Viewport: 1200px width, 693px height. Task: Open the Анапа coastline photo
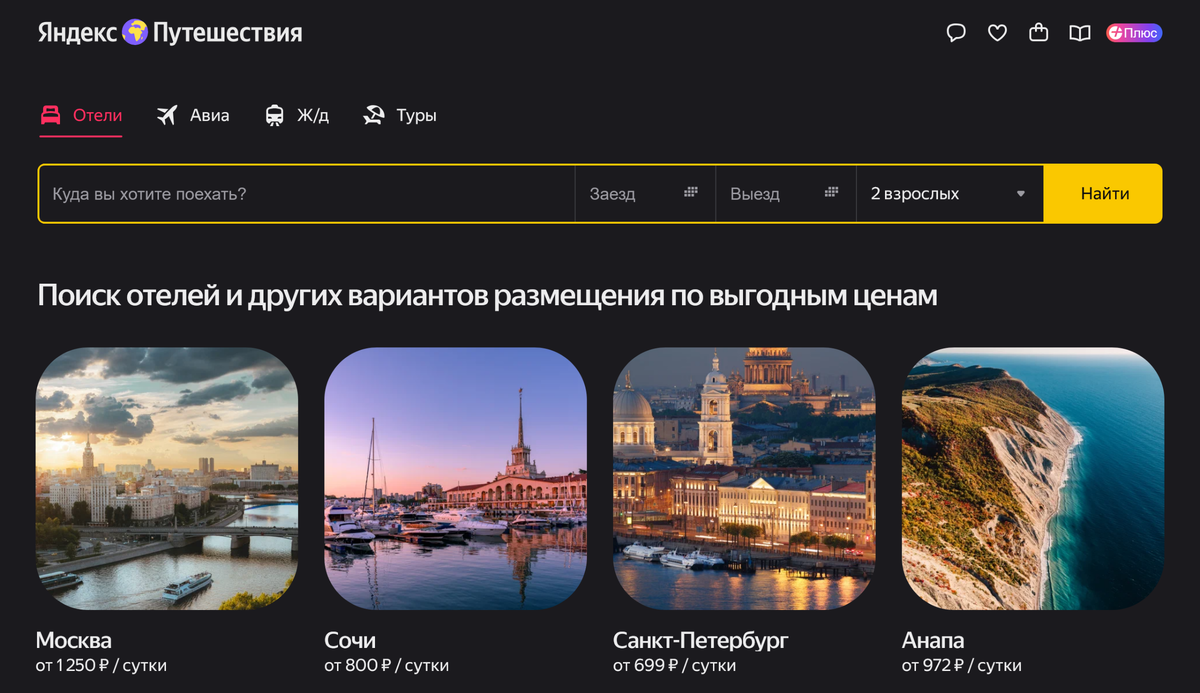[x=1033, y=479]
